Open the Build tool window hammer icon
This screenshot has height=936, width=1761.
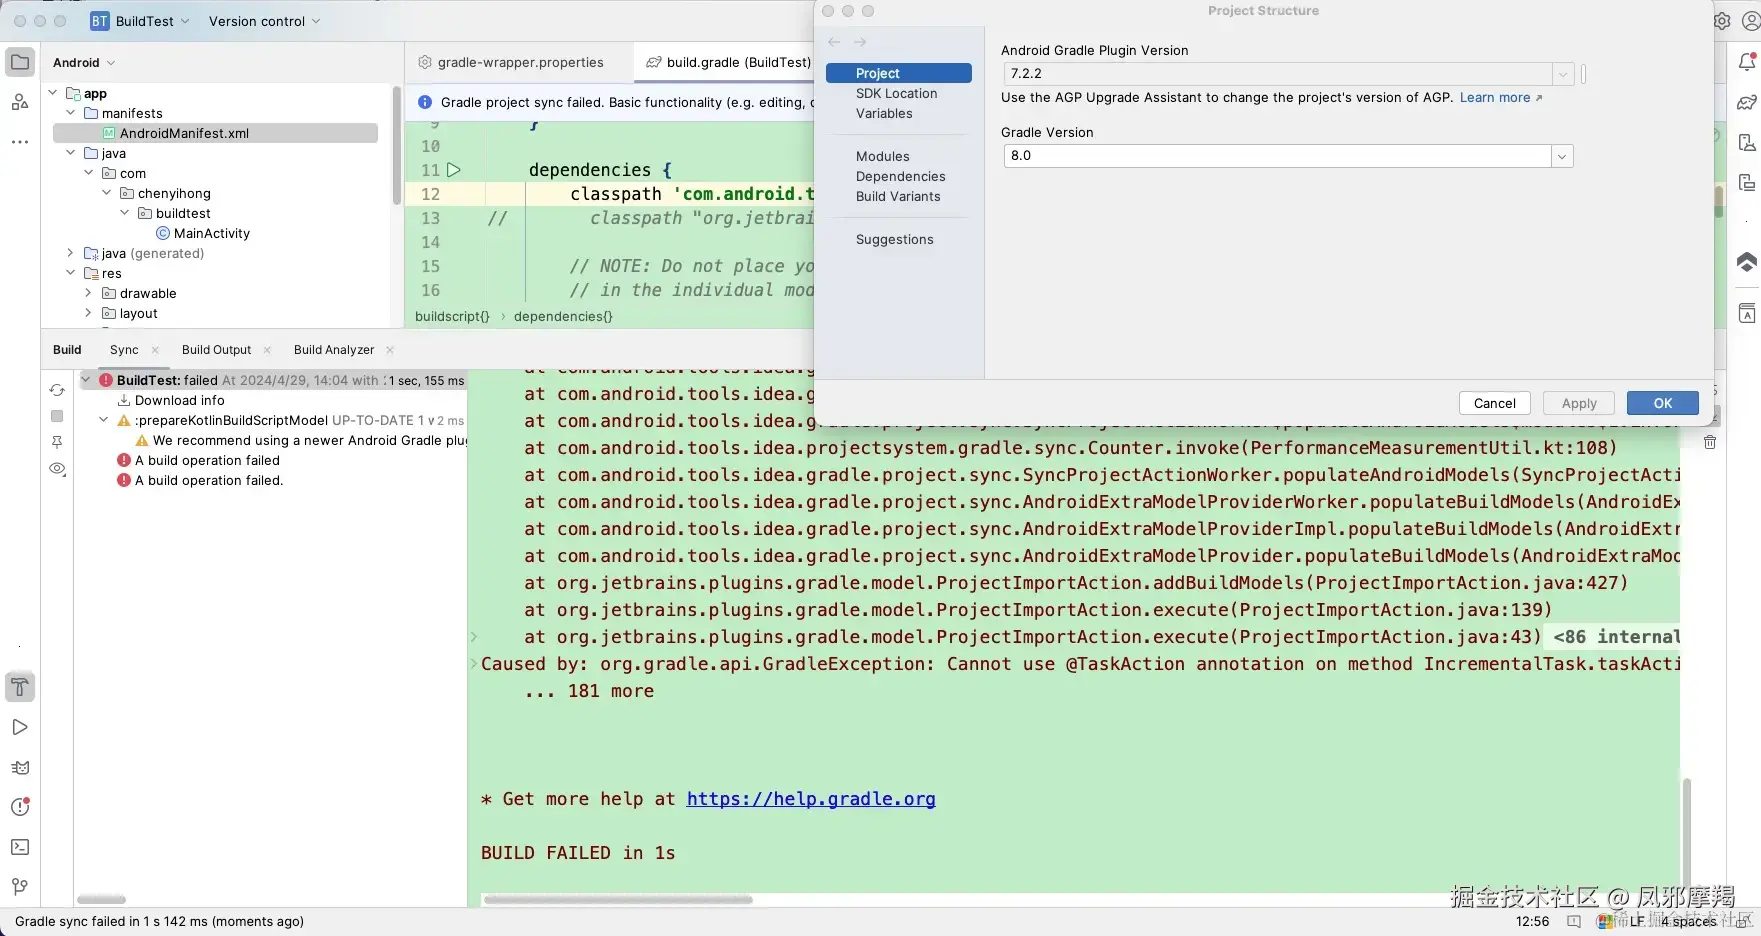(20, 687)
